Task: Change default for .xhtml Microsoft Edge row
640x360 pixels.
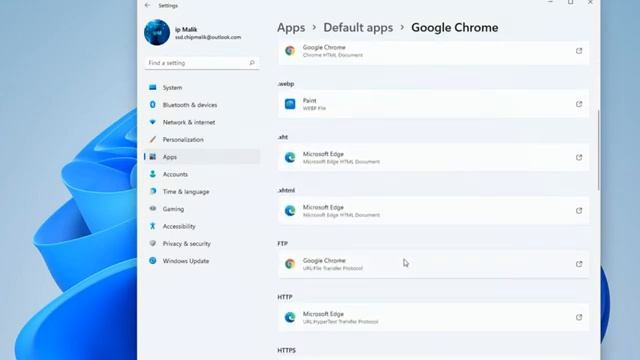Action: 433,211
